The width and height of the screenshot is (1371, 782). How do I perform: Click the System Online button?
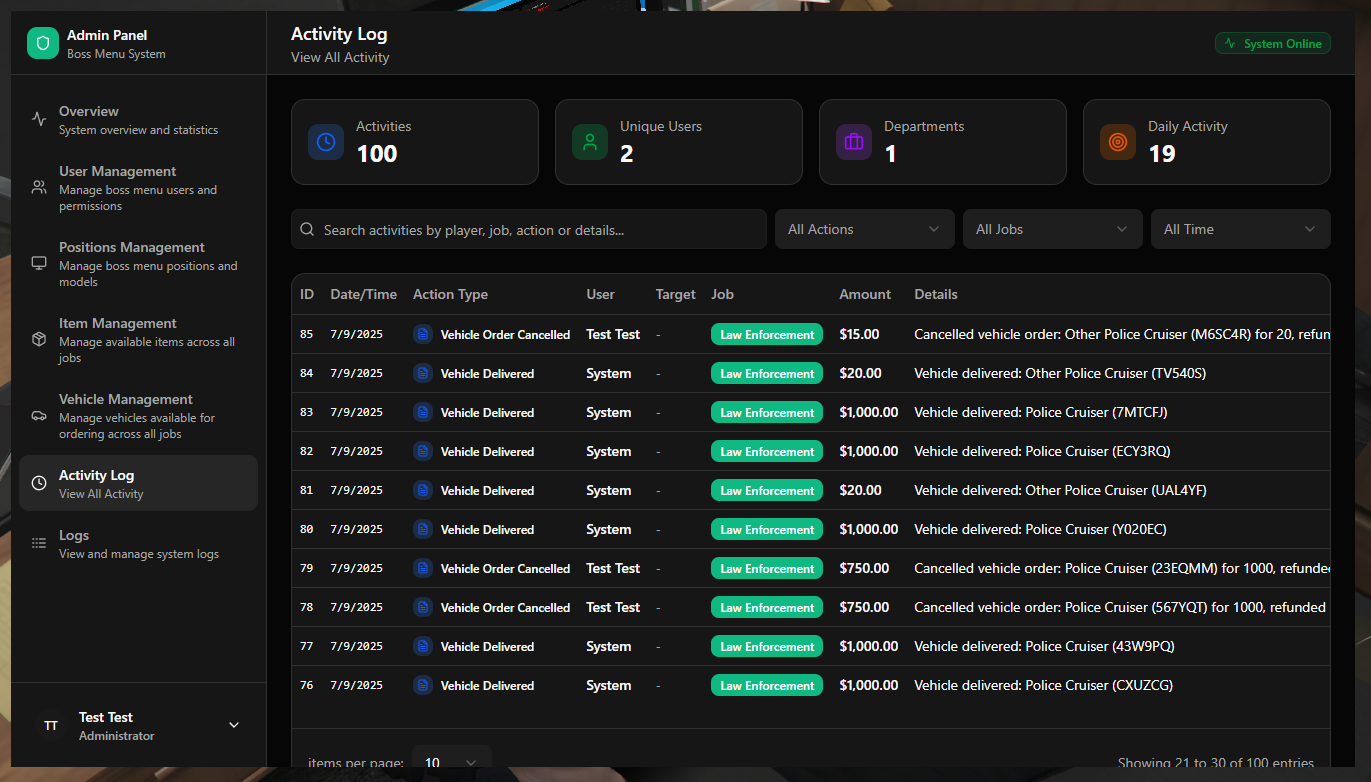point(1272,43)
